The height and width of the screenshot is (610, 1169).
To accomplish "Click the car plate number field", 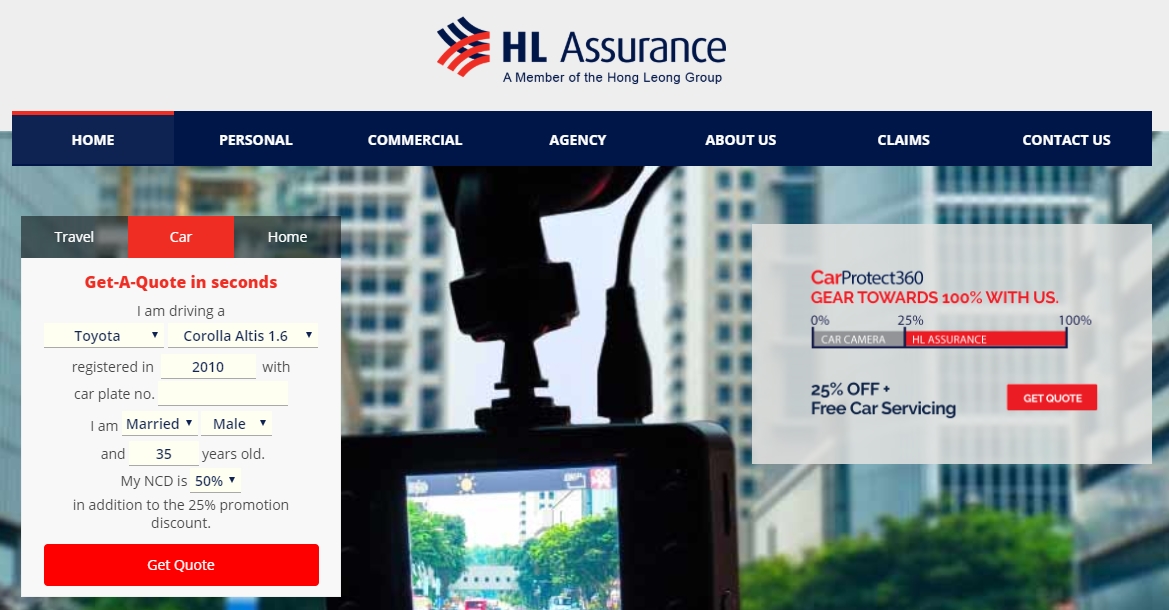I will tap(223, 394).
